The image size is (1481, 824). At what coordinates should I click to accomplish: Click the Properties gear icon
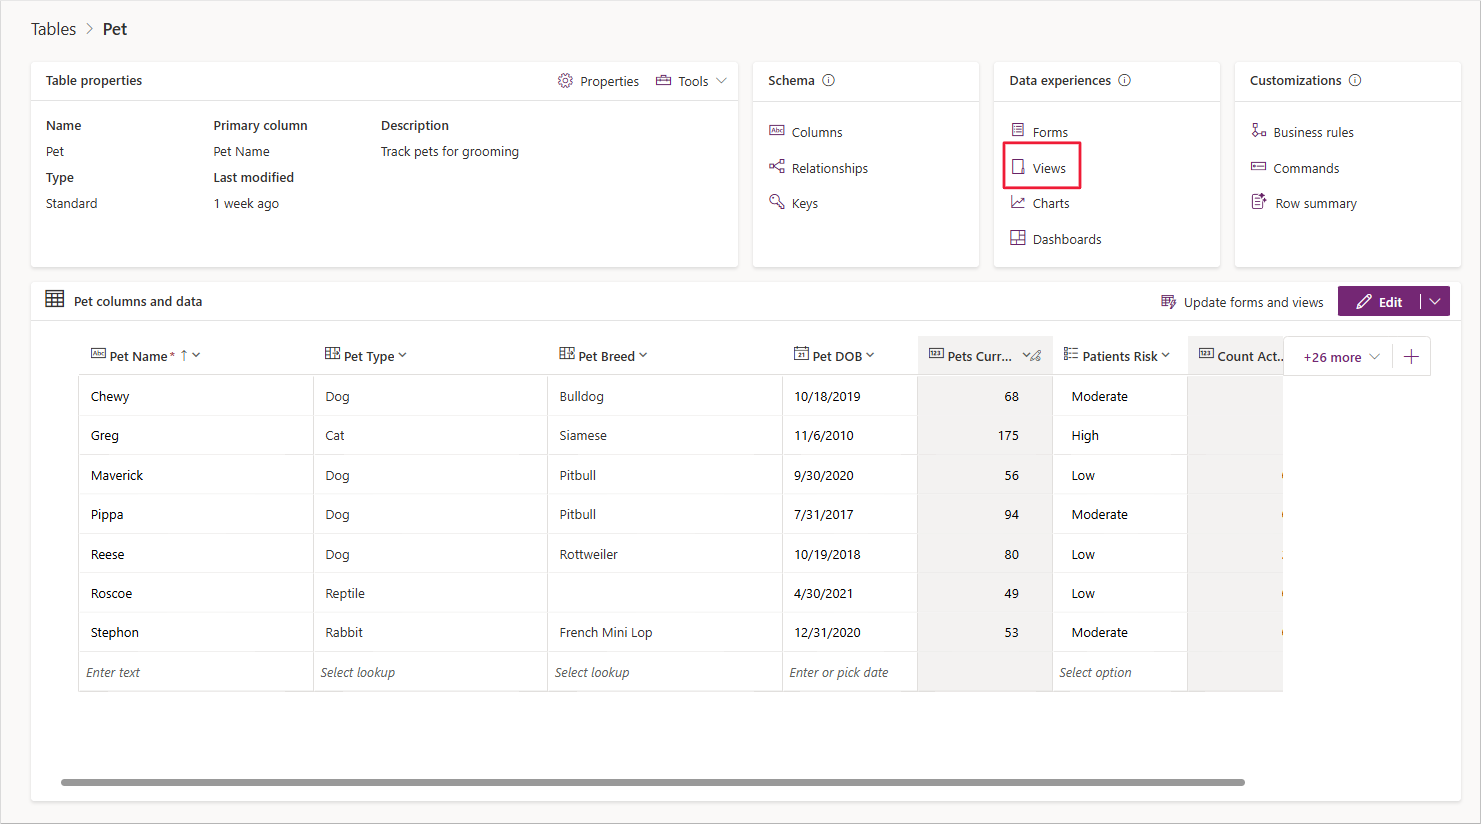point(565,81)
